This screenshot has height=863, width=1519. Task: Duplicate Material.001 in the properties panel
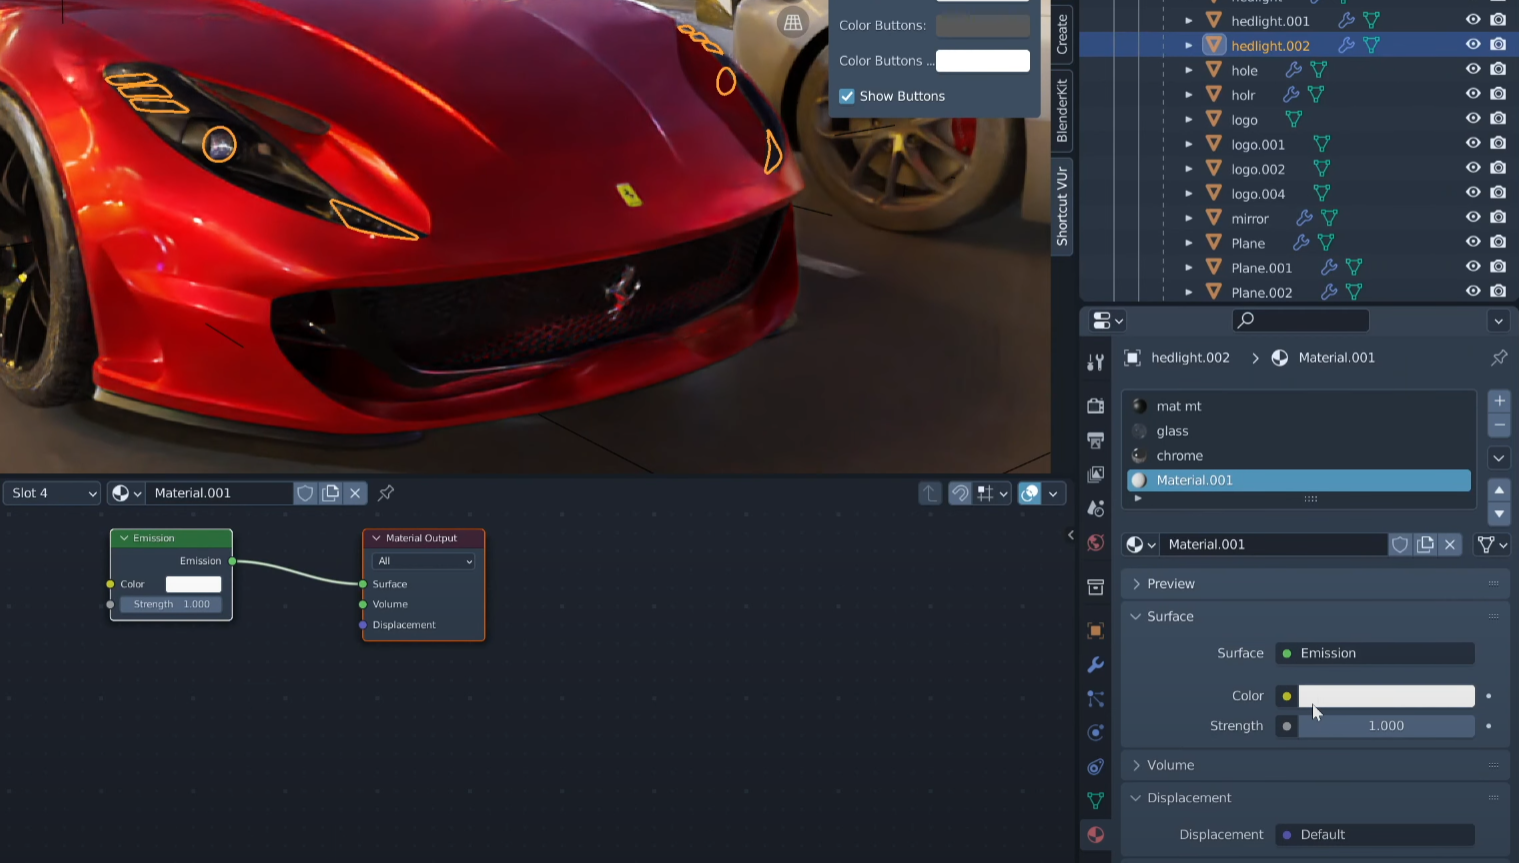coord(1425,545)
